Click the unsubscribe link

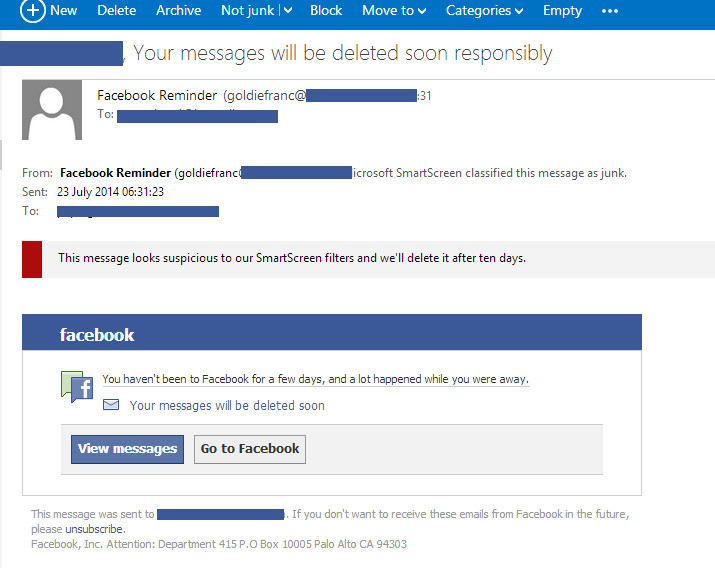coord(94,529)
